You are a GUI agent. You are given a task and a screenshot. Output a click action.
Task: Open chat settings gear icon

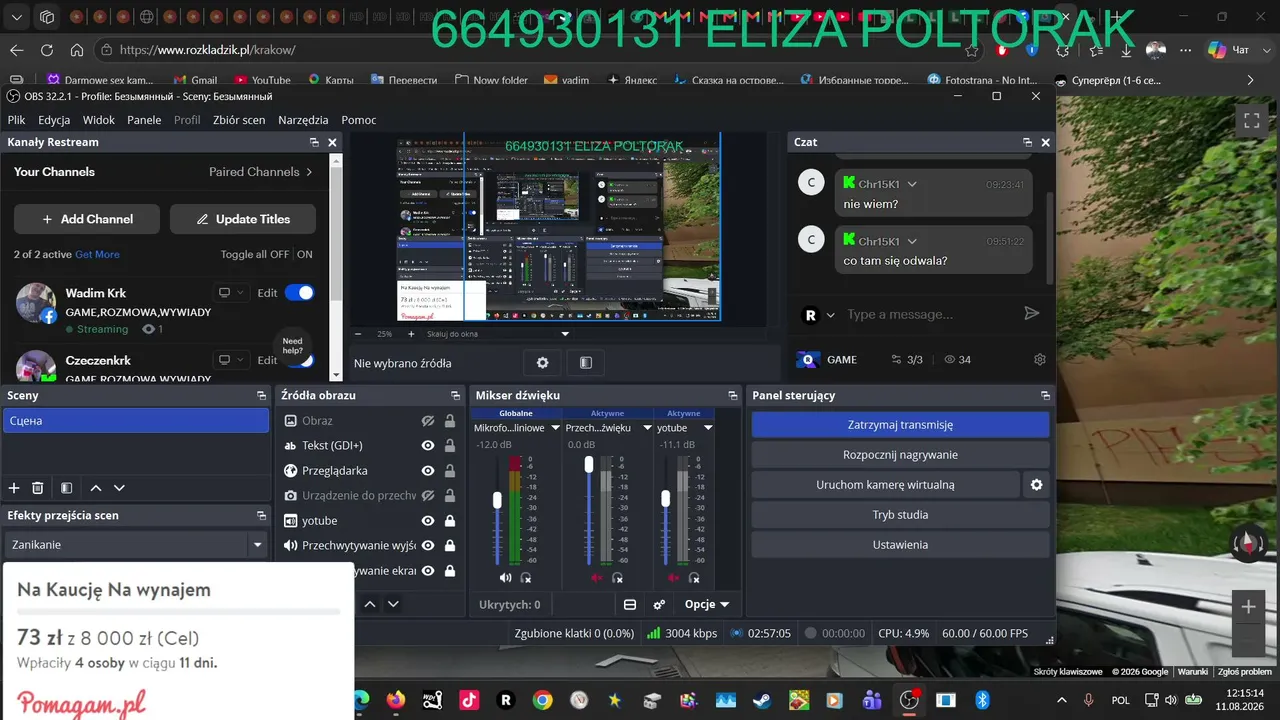[1040, 360]
